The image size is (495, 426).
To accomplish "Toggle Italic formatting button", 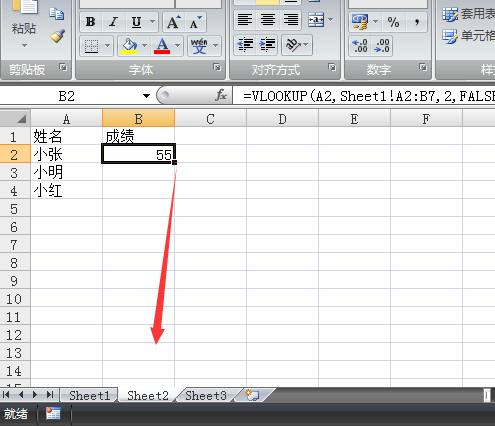I will pyautogui.click(x=113, y=22).
